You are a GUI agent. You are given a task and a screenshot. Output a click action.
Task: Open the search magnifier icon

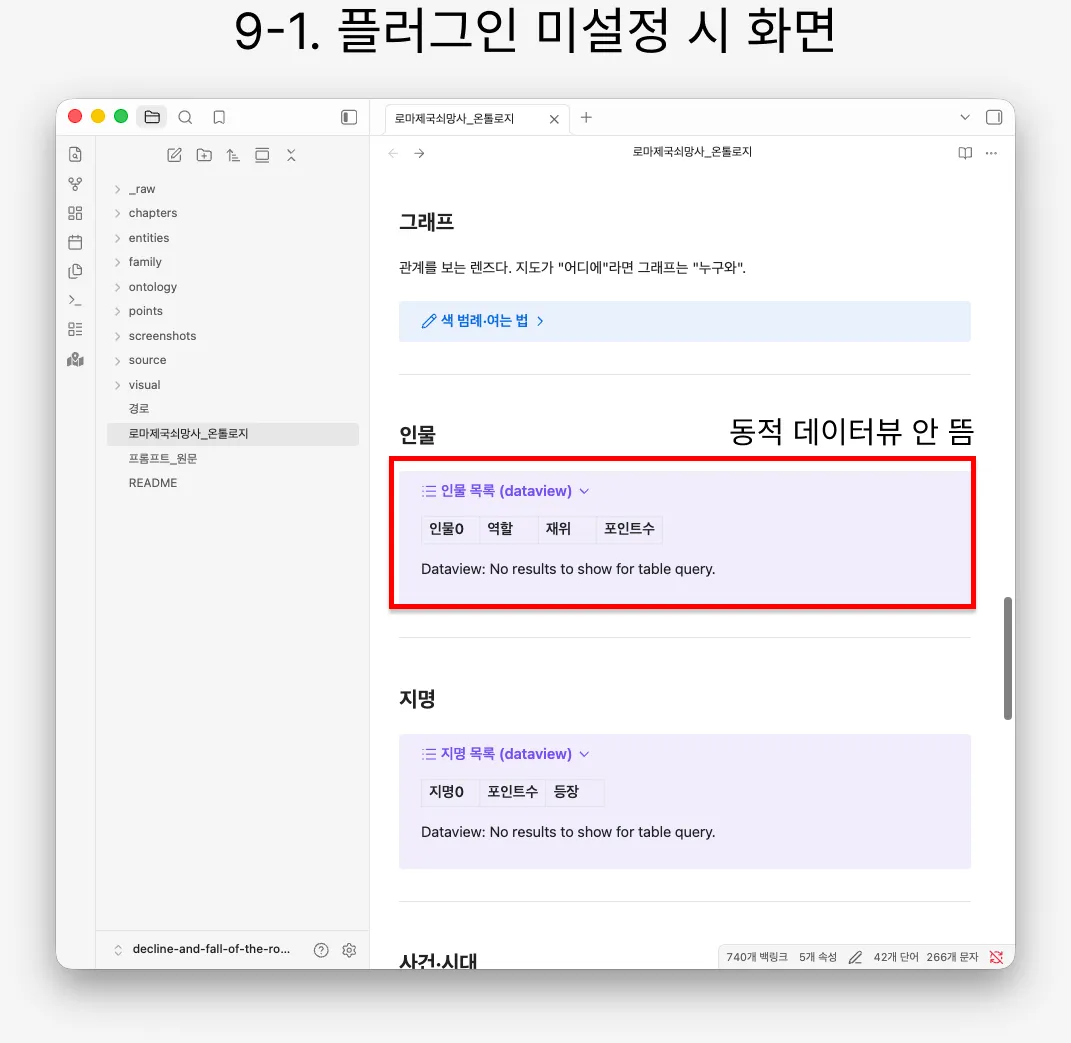[x=185, y=117]
